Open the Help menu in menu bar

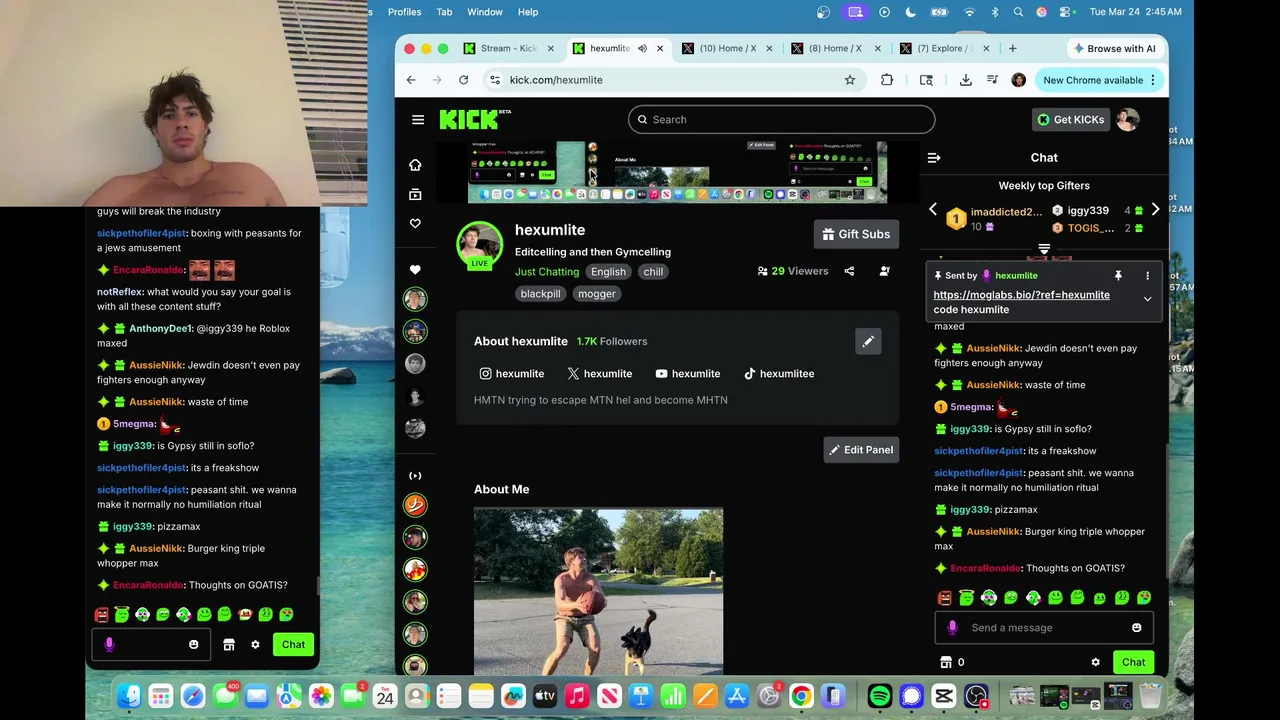528,12
